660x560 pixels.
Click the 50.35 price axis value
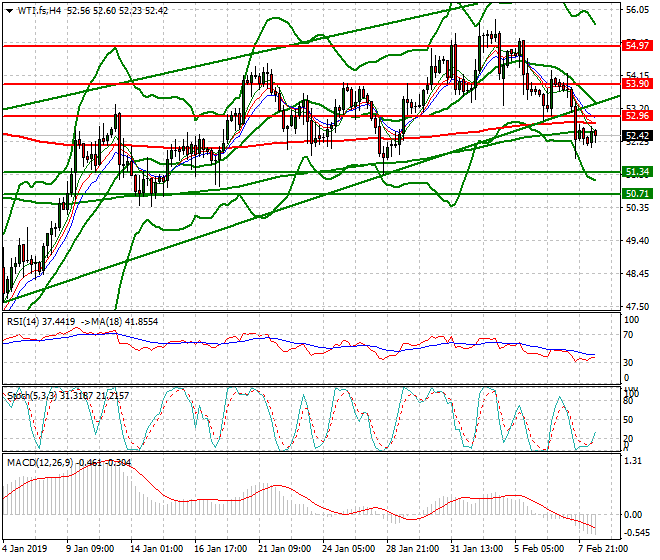tap(637, 208)
